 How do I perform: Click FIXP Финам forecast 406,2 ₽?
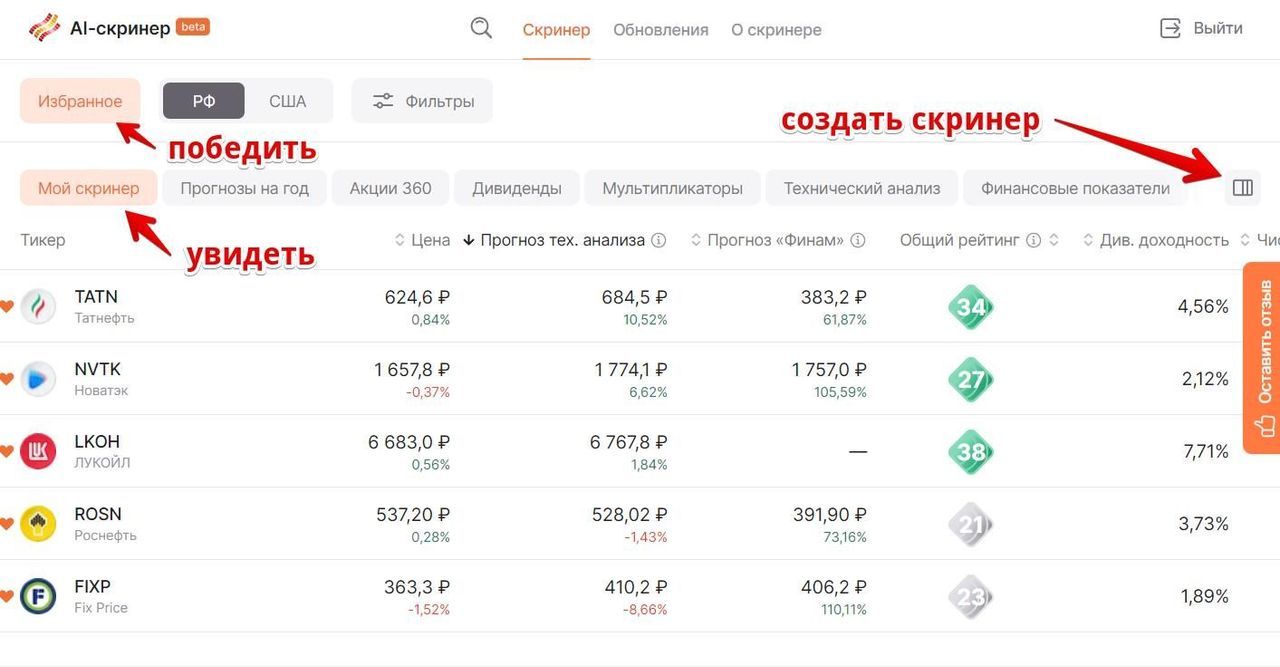(x=834, y=587)
